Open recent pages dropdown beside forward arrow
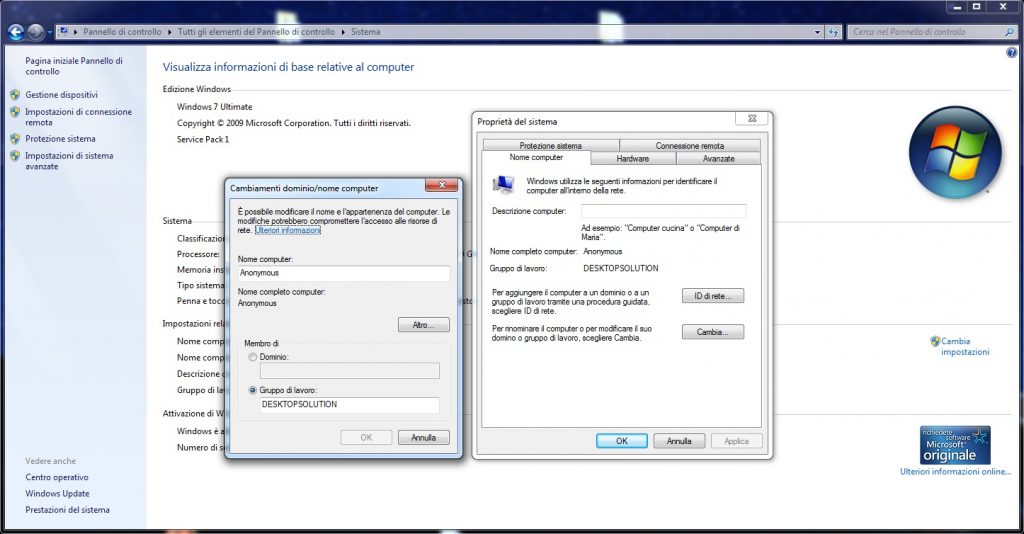Viewport: 1024px width, 534px height. pos(50,31)
